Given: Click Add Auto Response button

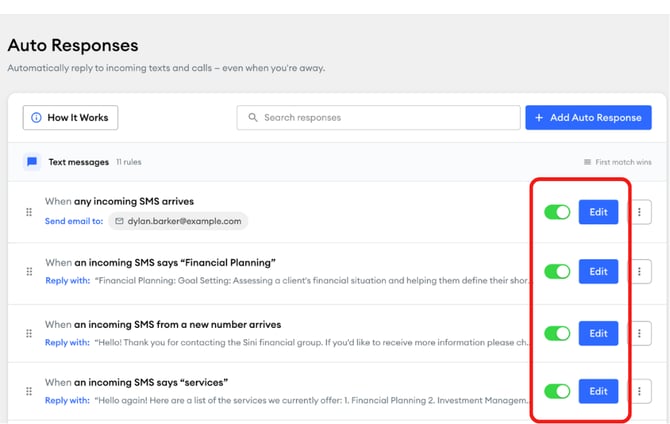Looking at the screenshot, I should pyautogui.click(x=588, y=118).
